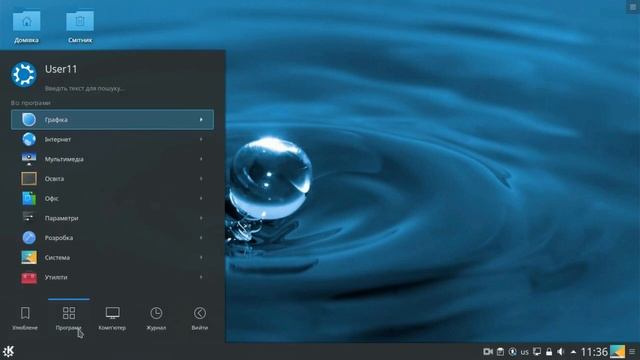
Task: Open the Графіка category
Action: [112, 120]
